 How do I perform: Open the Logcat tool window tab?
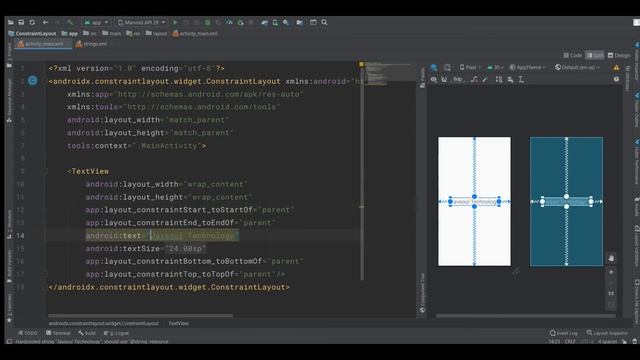coord(116,333)
